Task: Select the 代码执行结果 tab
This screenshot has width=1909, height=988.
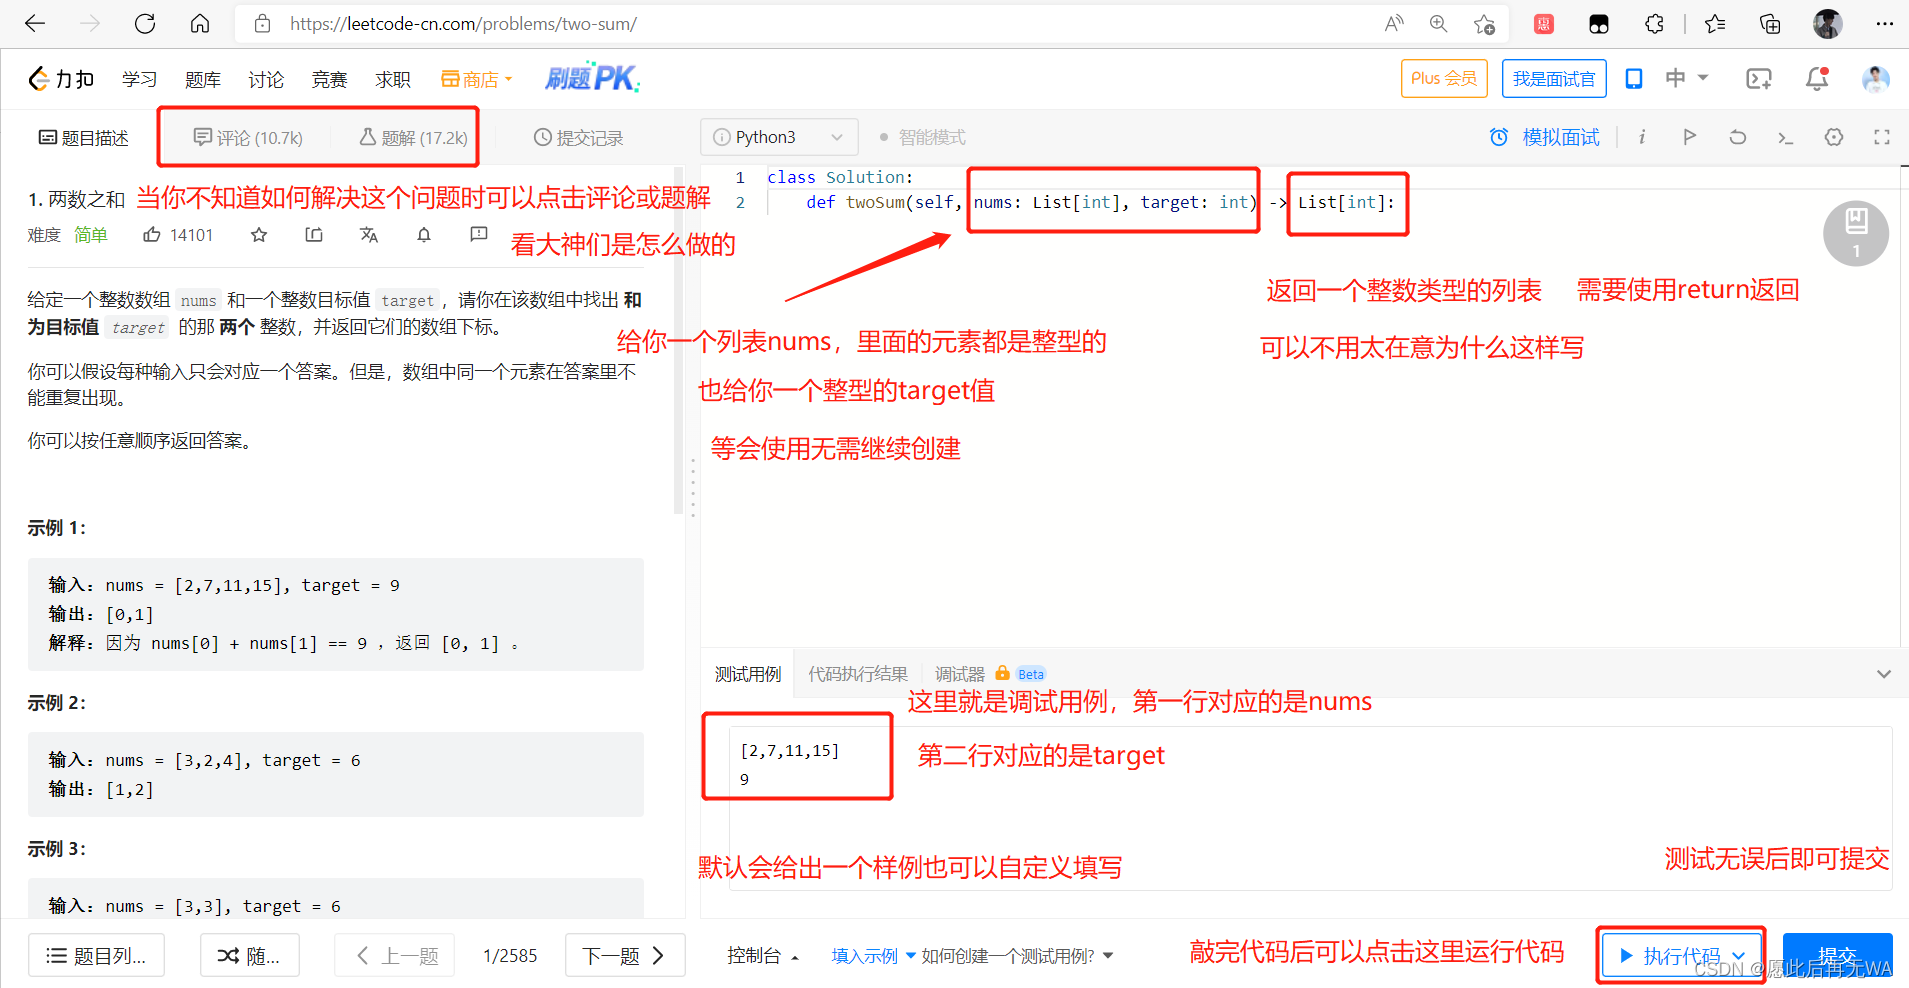Action: click(858, 674)
